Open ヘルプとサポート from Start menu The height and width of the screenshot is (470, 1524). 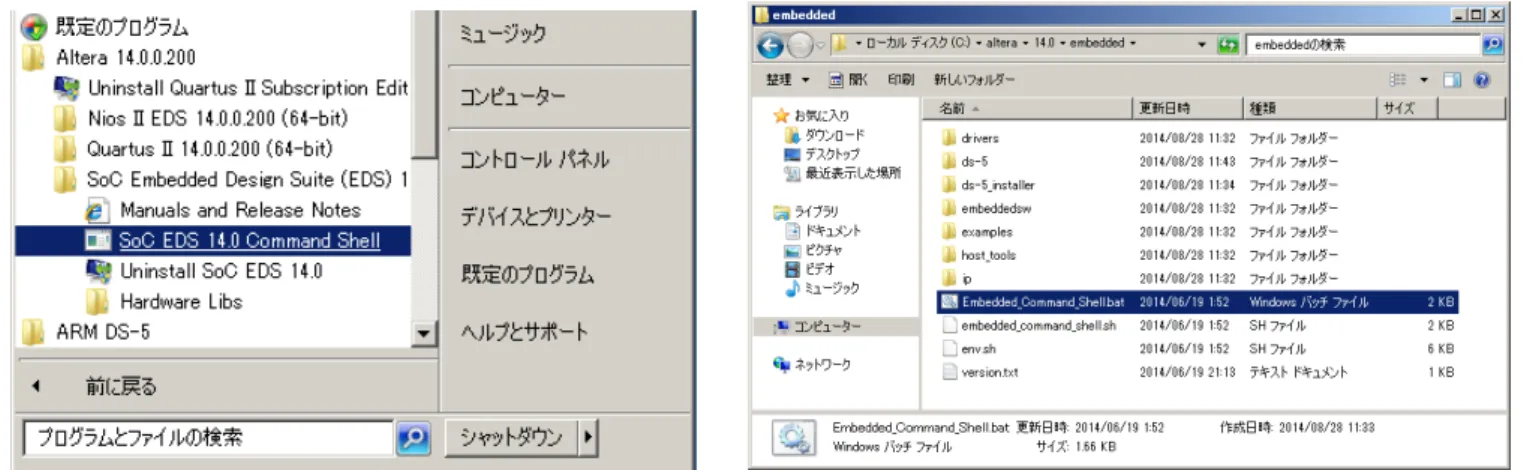click(524, 332)
